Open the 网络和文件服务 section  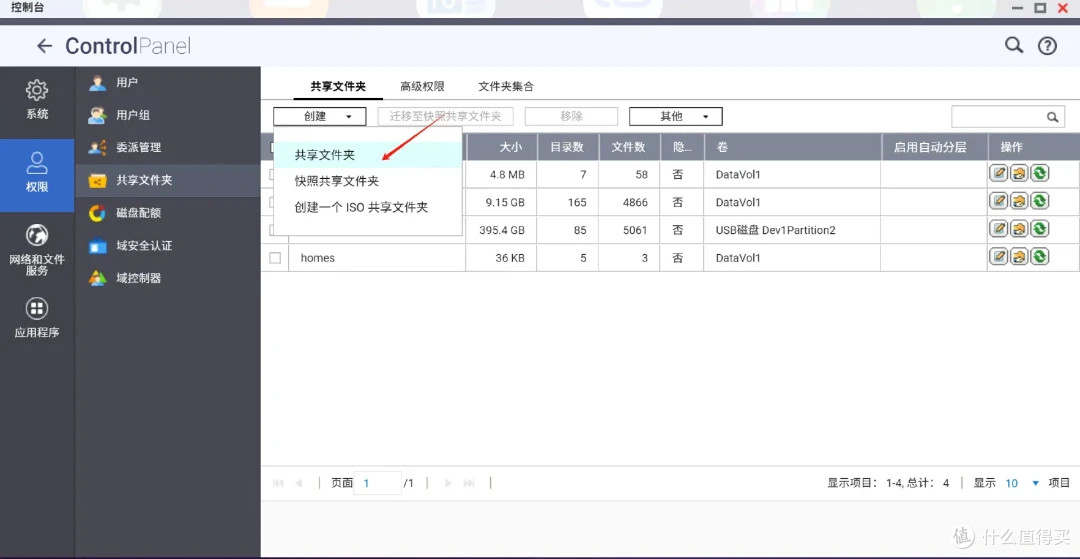[37, 250]
